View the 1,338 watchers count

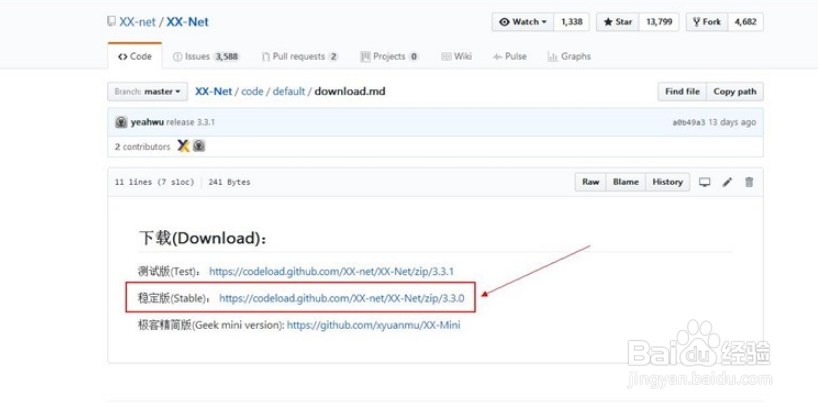coord(571,22)
